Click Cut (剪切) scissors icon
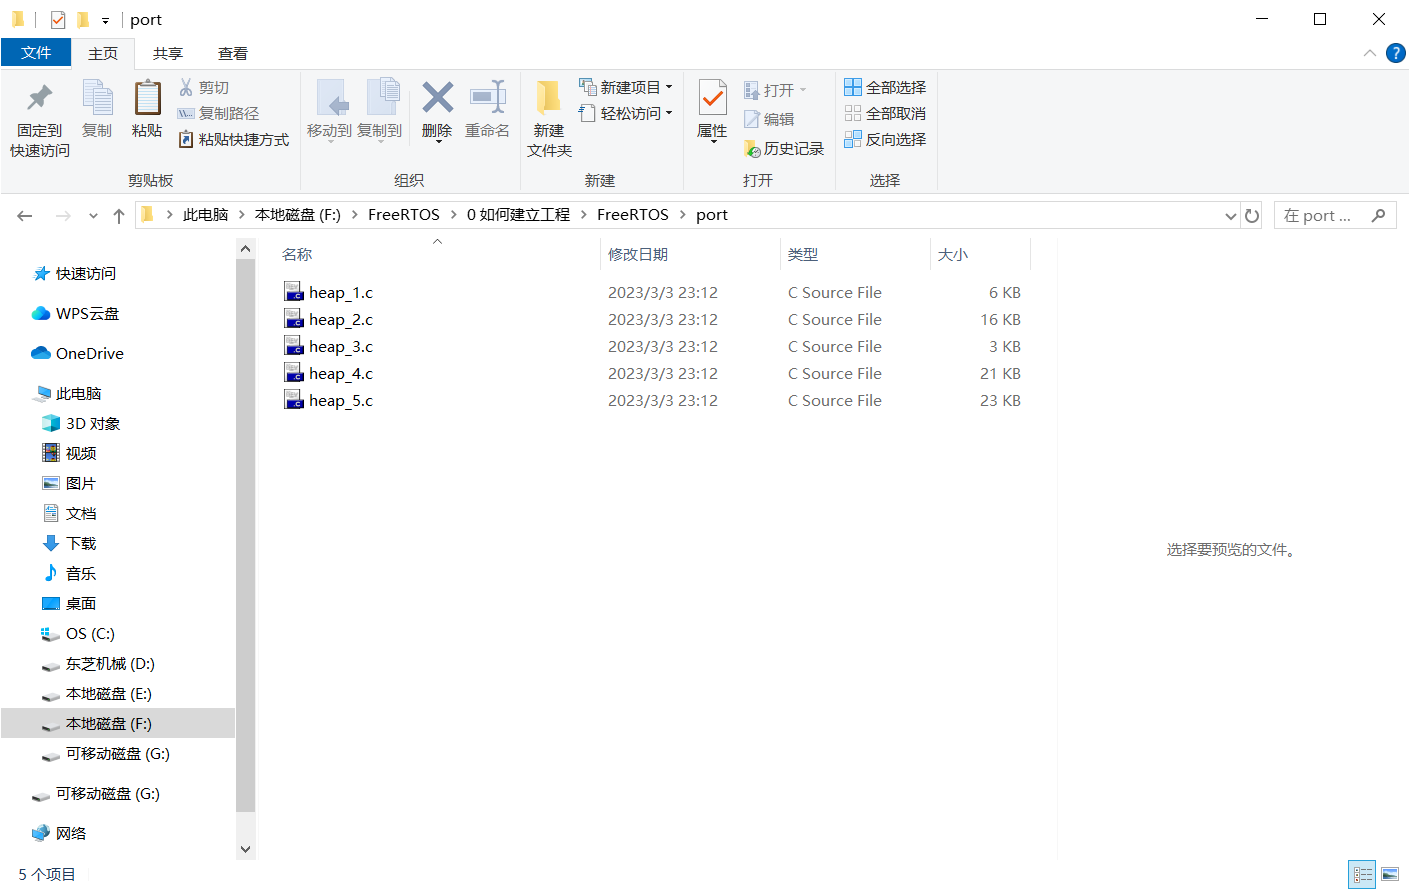 (x=204, y=88)
